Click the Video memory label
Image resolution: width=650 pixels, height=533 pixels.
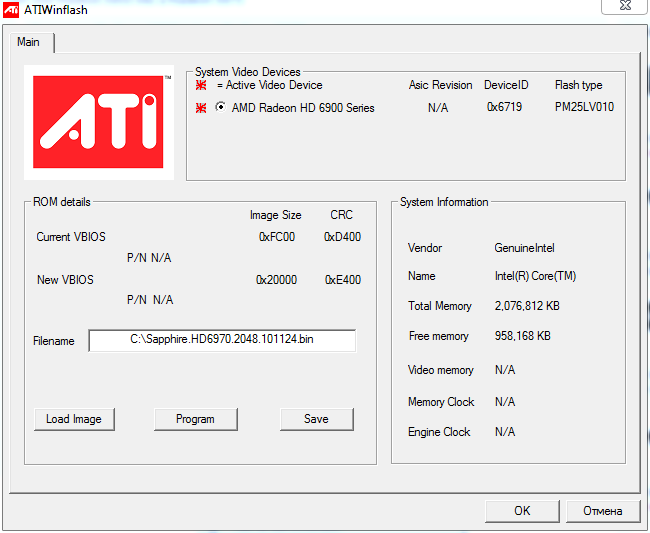pos(441,370)
